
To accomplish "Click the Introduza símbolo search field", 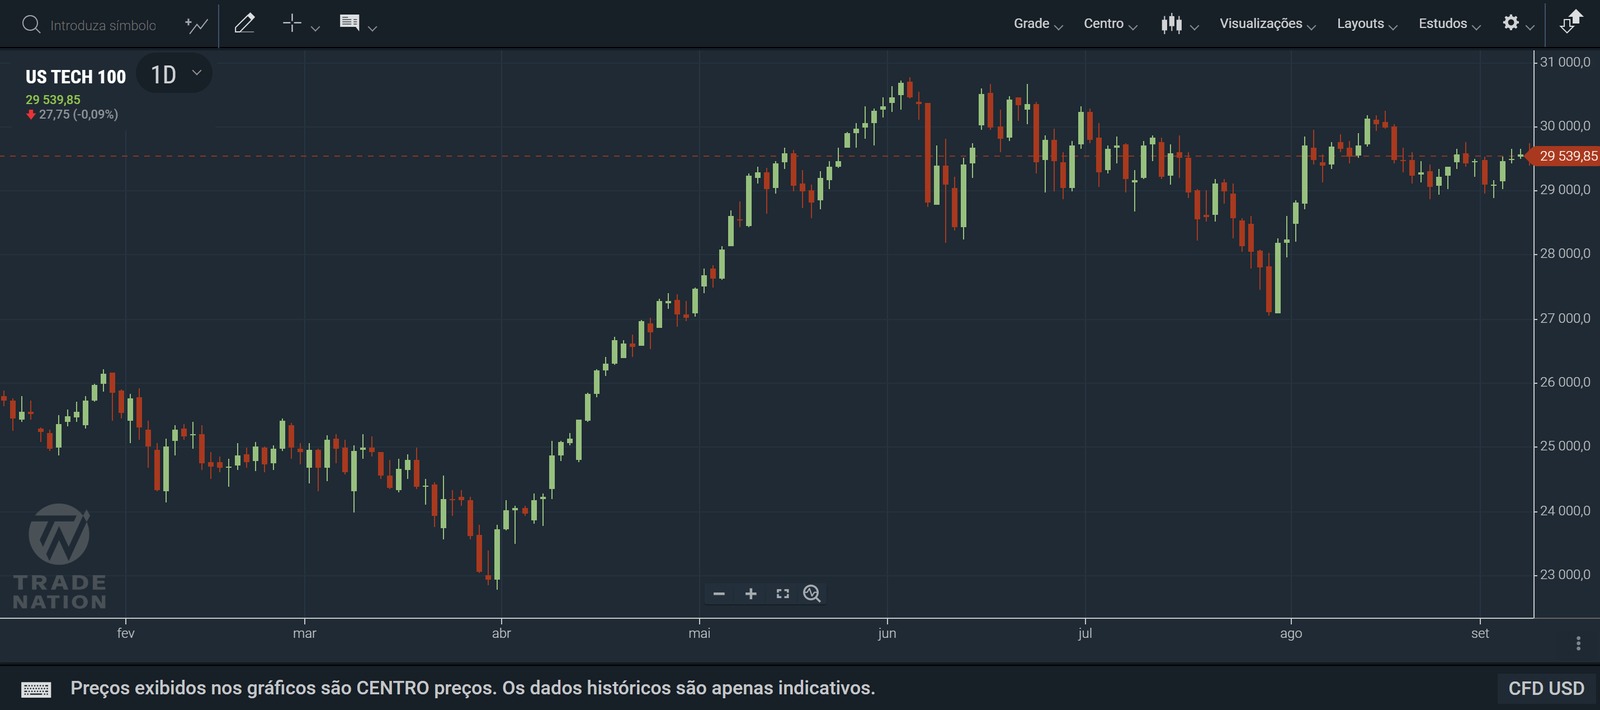I will [x=104, y=25].
